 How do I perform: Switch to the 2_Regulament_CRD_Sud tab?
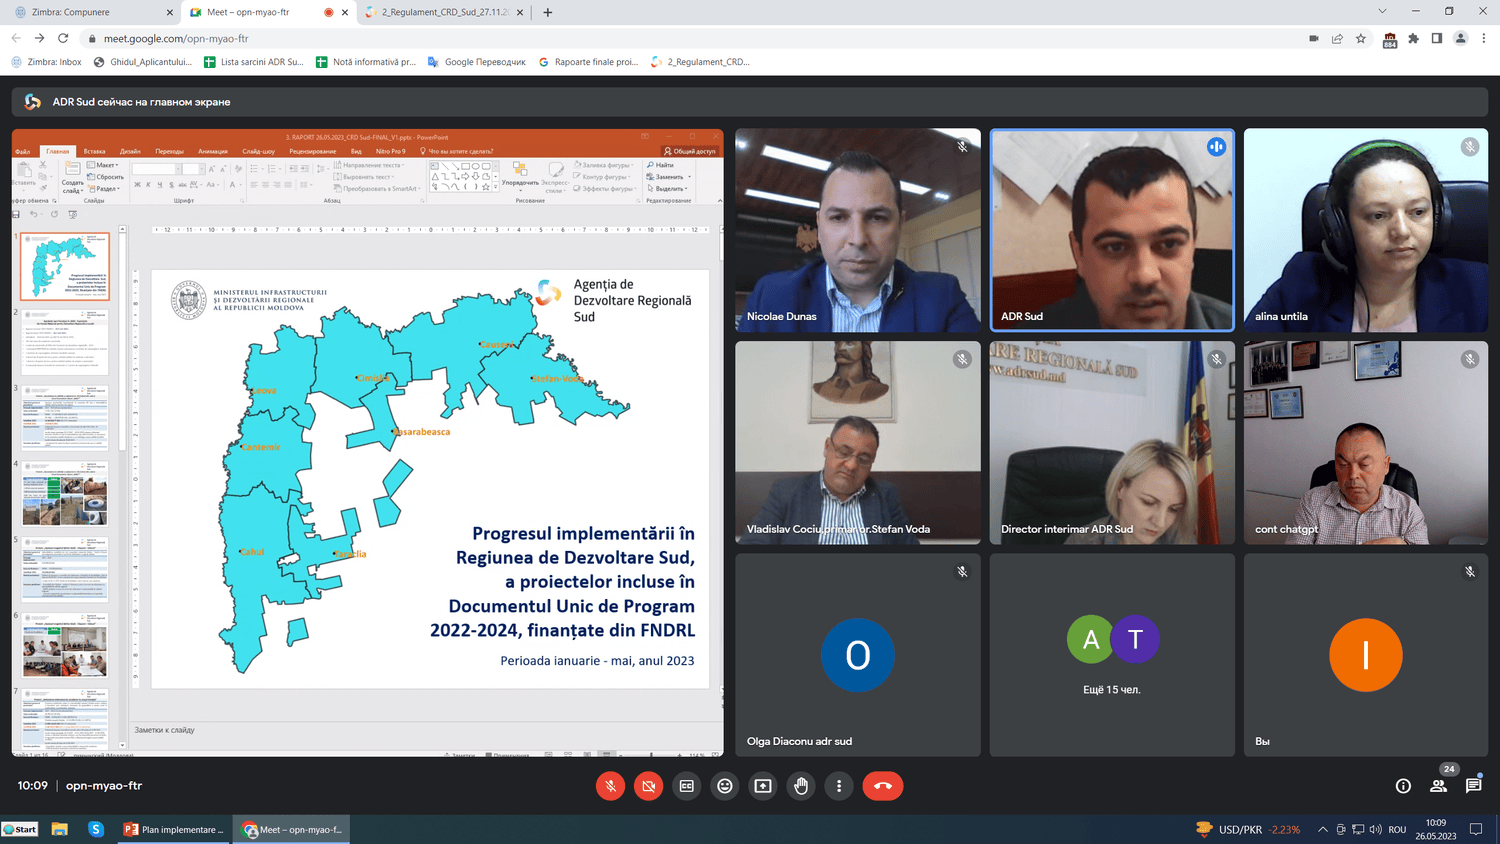coord(444,12)
